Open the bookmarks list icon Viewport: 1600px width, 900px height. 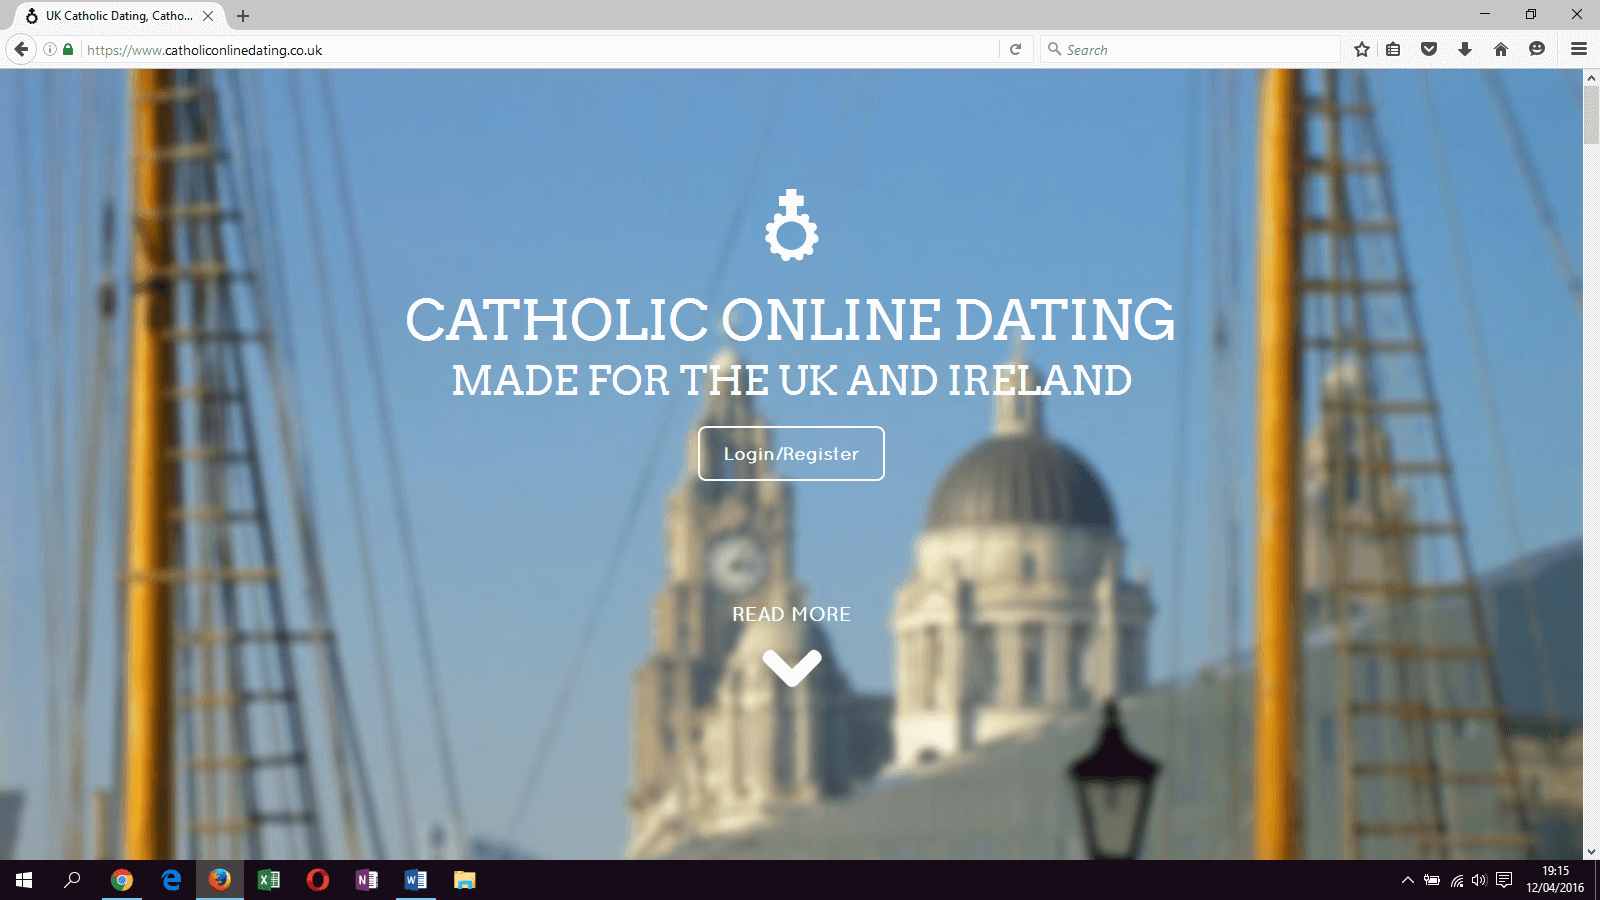tap(1393, 49)
